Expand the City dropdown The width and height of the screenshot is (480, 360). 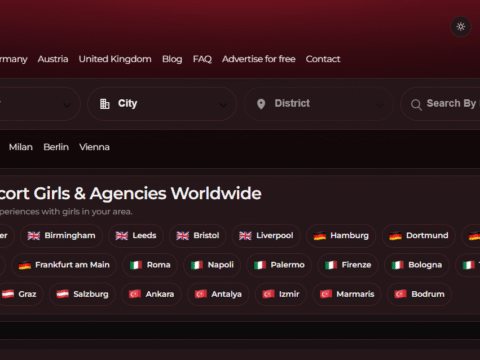pos(162,104)
